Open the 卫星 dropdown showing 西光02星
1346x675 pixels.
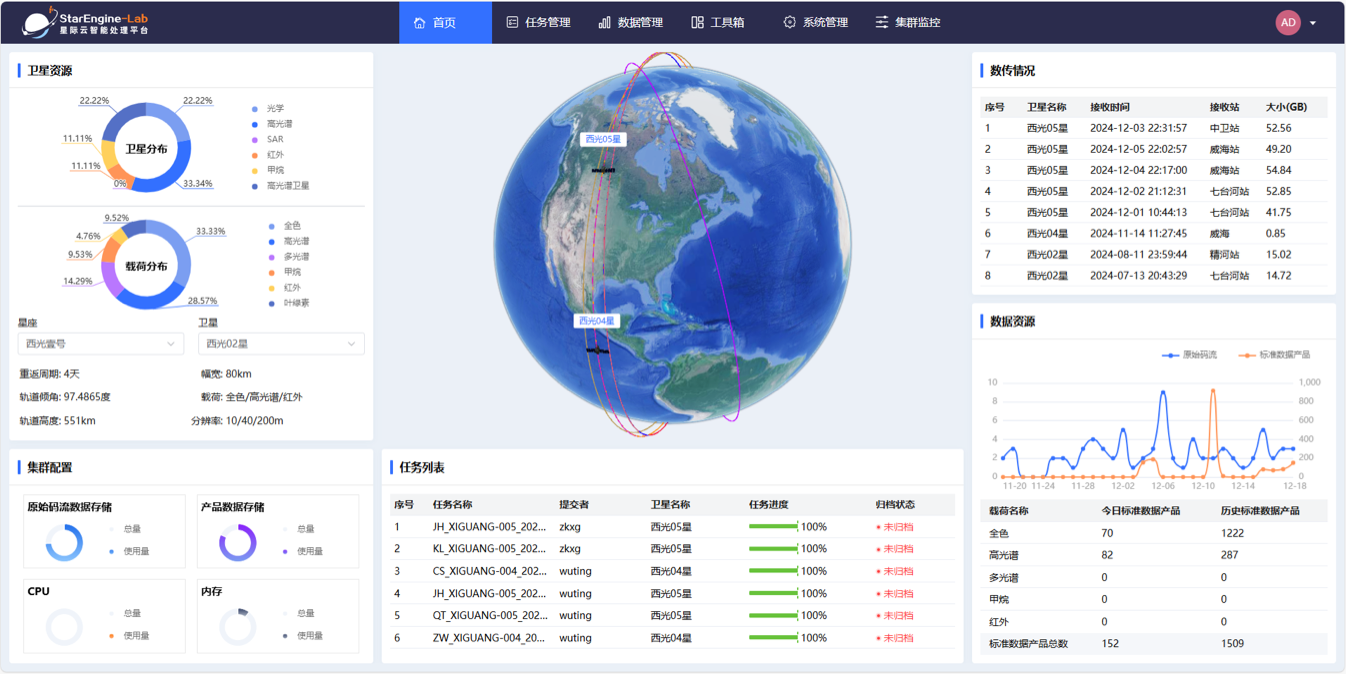[x=281, y=344]
